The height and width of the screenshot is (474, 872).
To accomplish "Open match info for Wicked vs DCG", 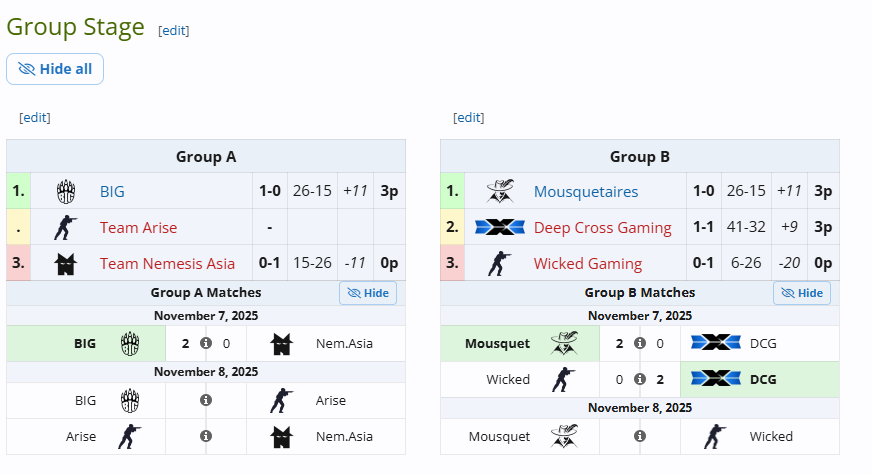I will (x=640, y=379).
